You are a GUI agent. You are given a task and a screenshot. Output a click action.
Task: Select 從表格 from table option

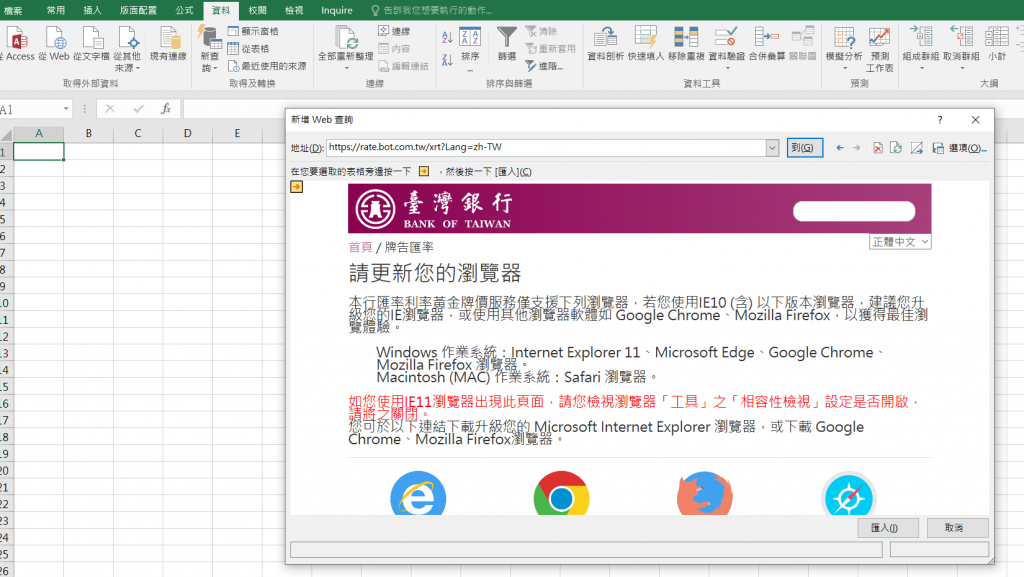coord(248,48)
